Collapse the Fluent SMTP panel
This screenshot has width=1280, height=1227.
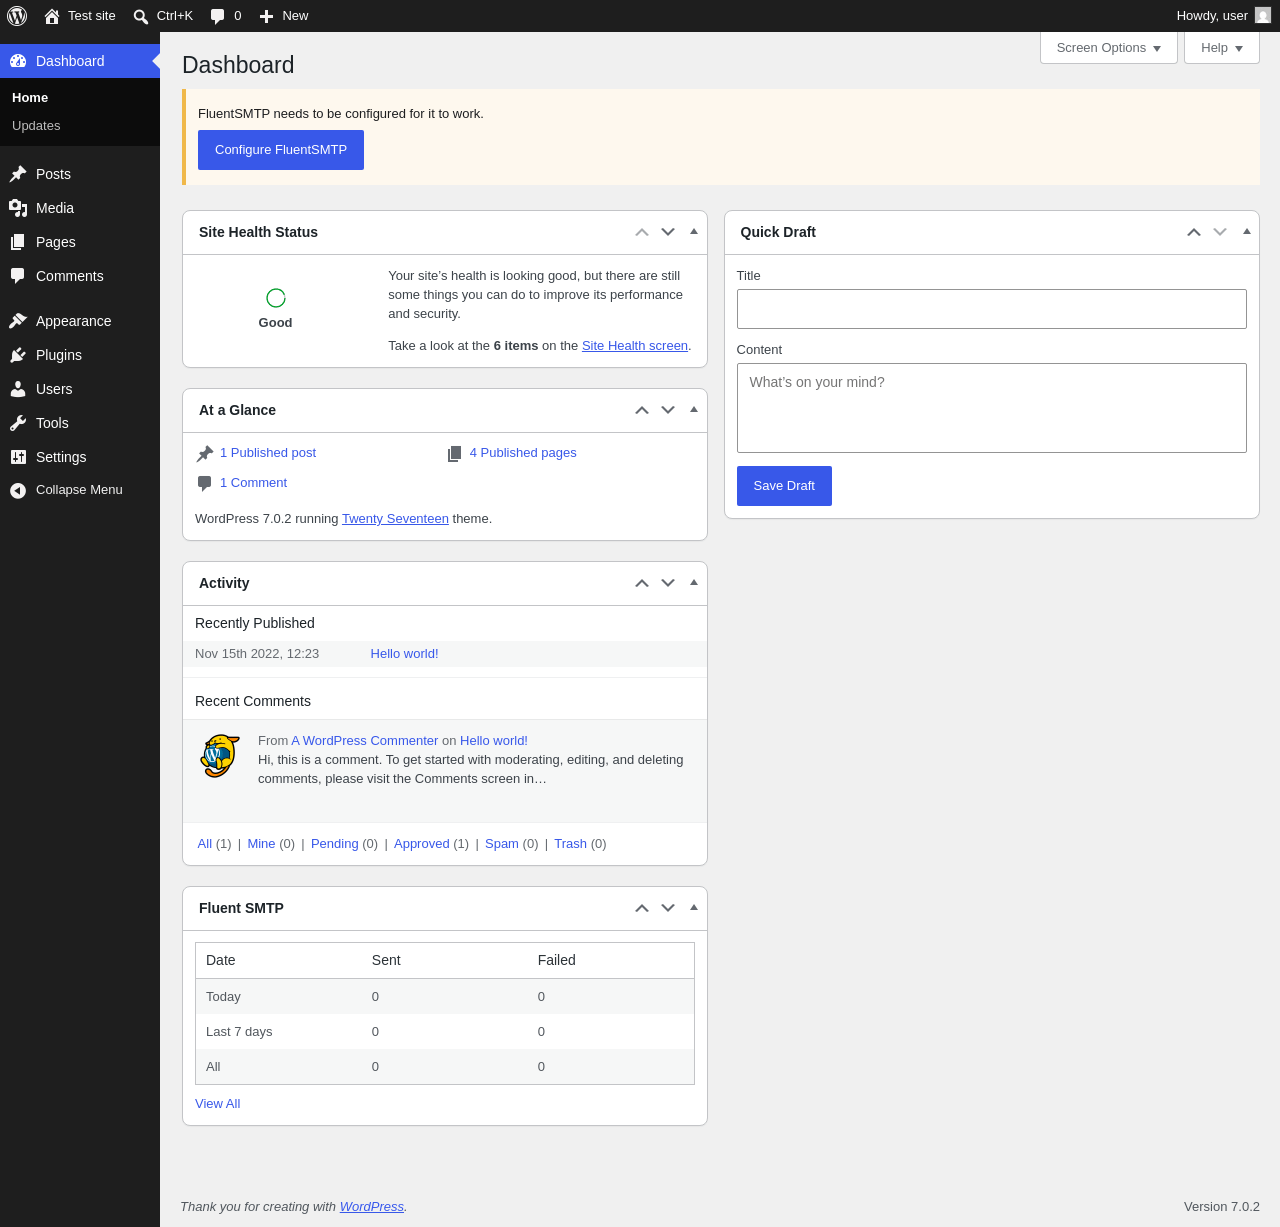(x=694, y=908)
